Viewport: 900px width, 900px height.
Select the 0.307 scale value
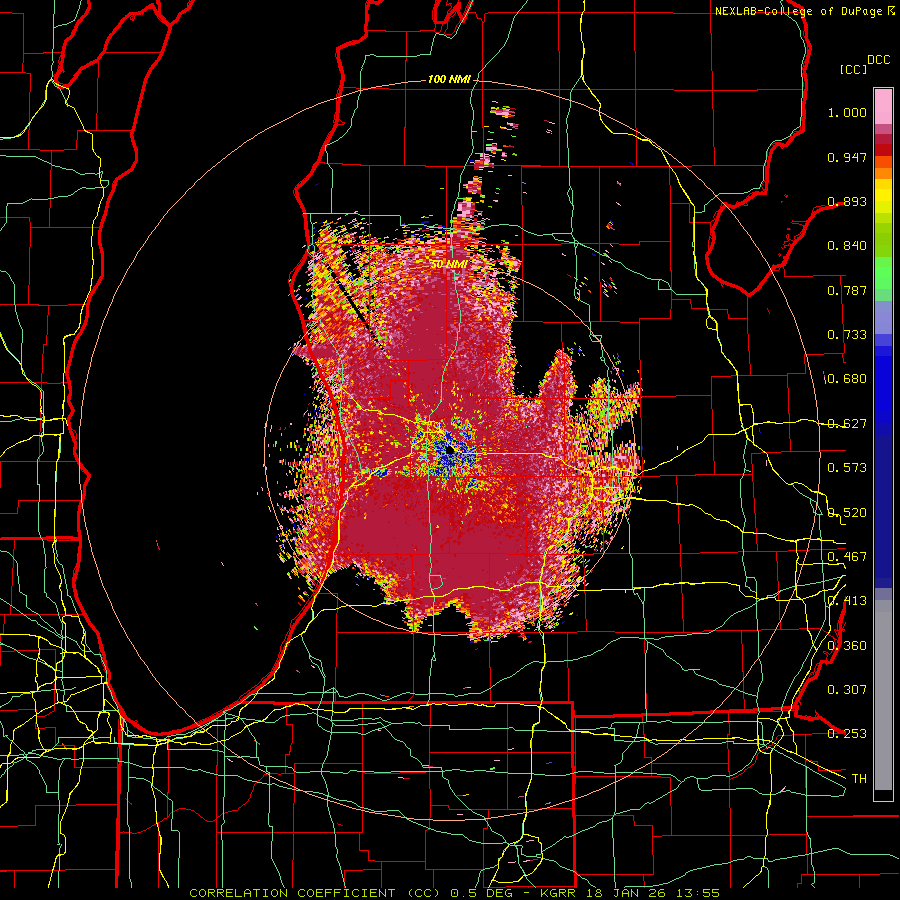click(x=847, y=690)
